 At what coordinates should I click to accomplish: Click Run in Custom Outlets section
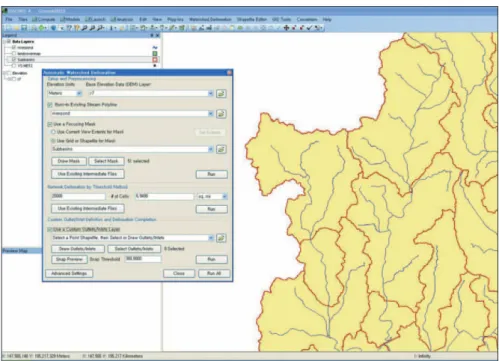pos(212,259)
